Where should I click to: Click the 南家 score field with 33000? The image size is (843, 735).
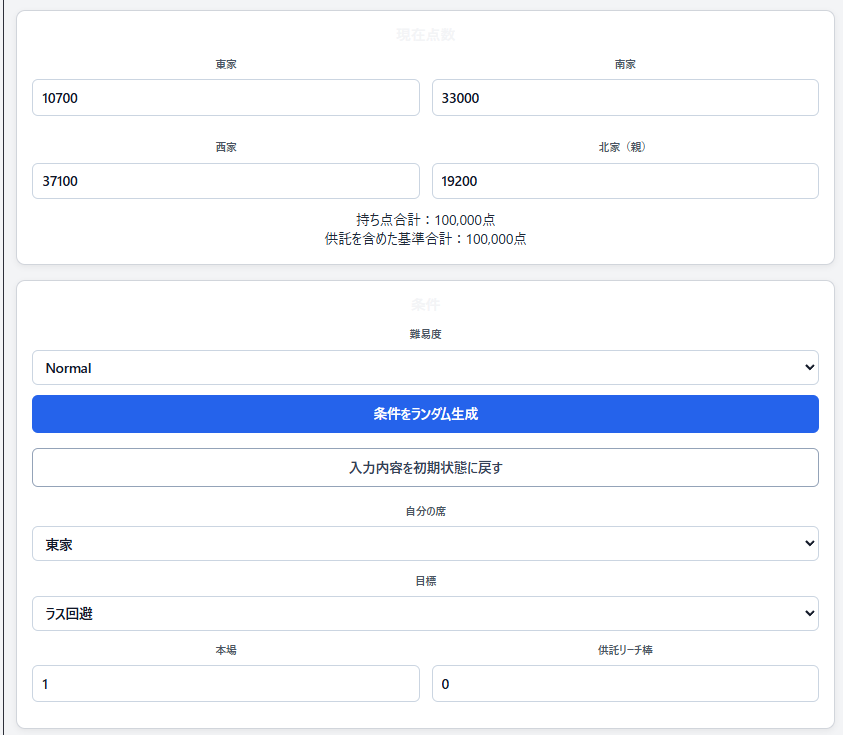[625, 98]
